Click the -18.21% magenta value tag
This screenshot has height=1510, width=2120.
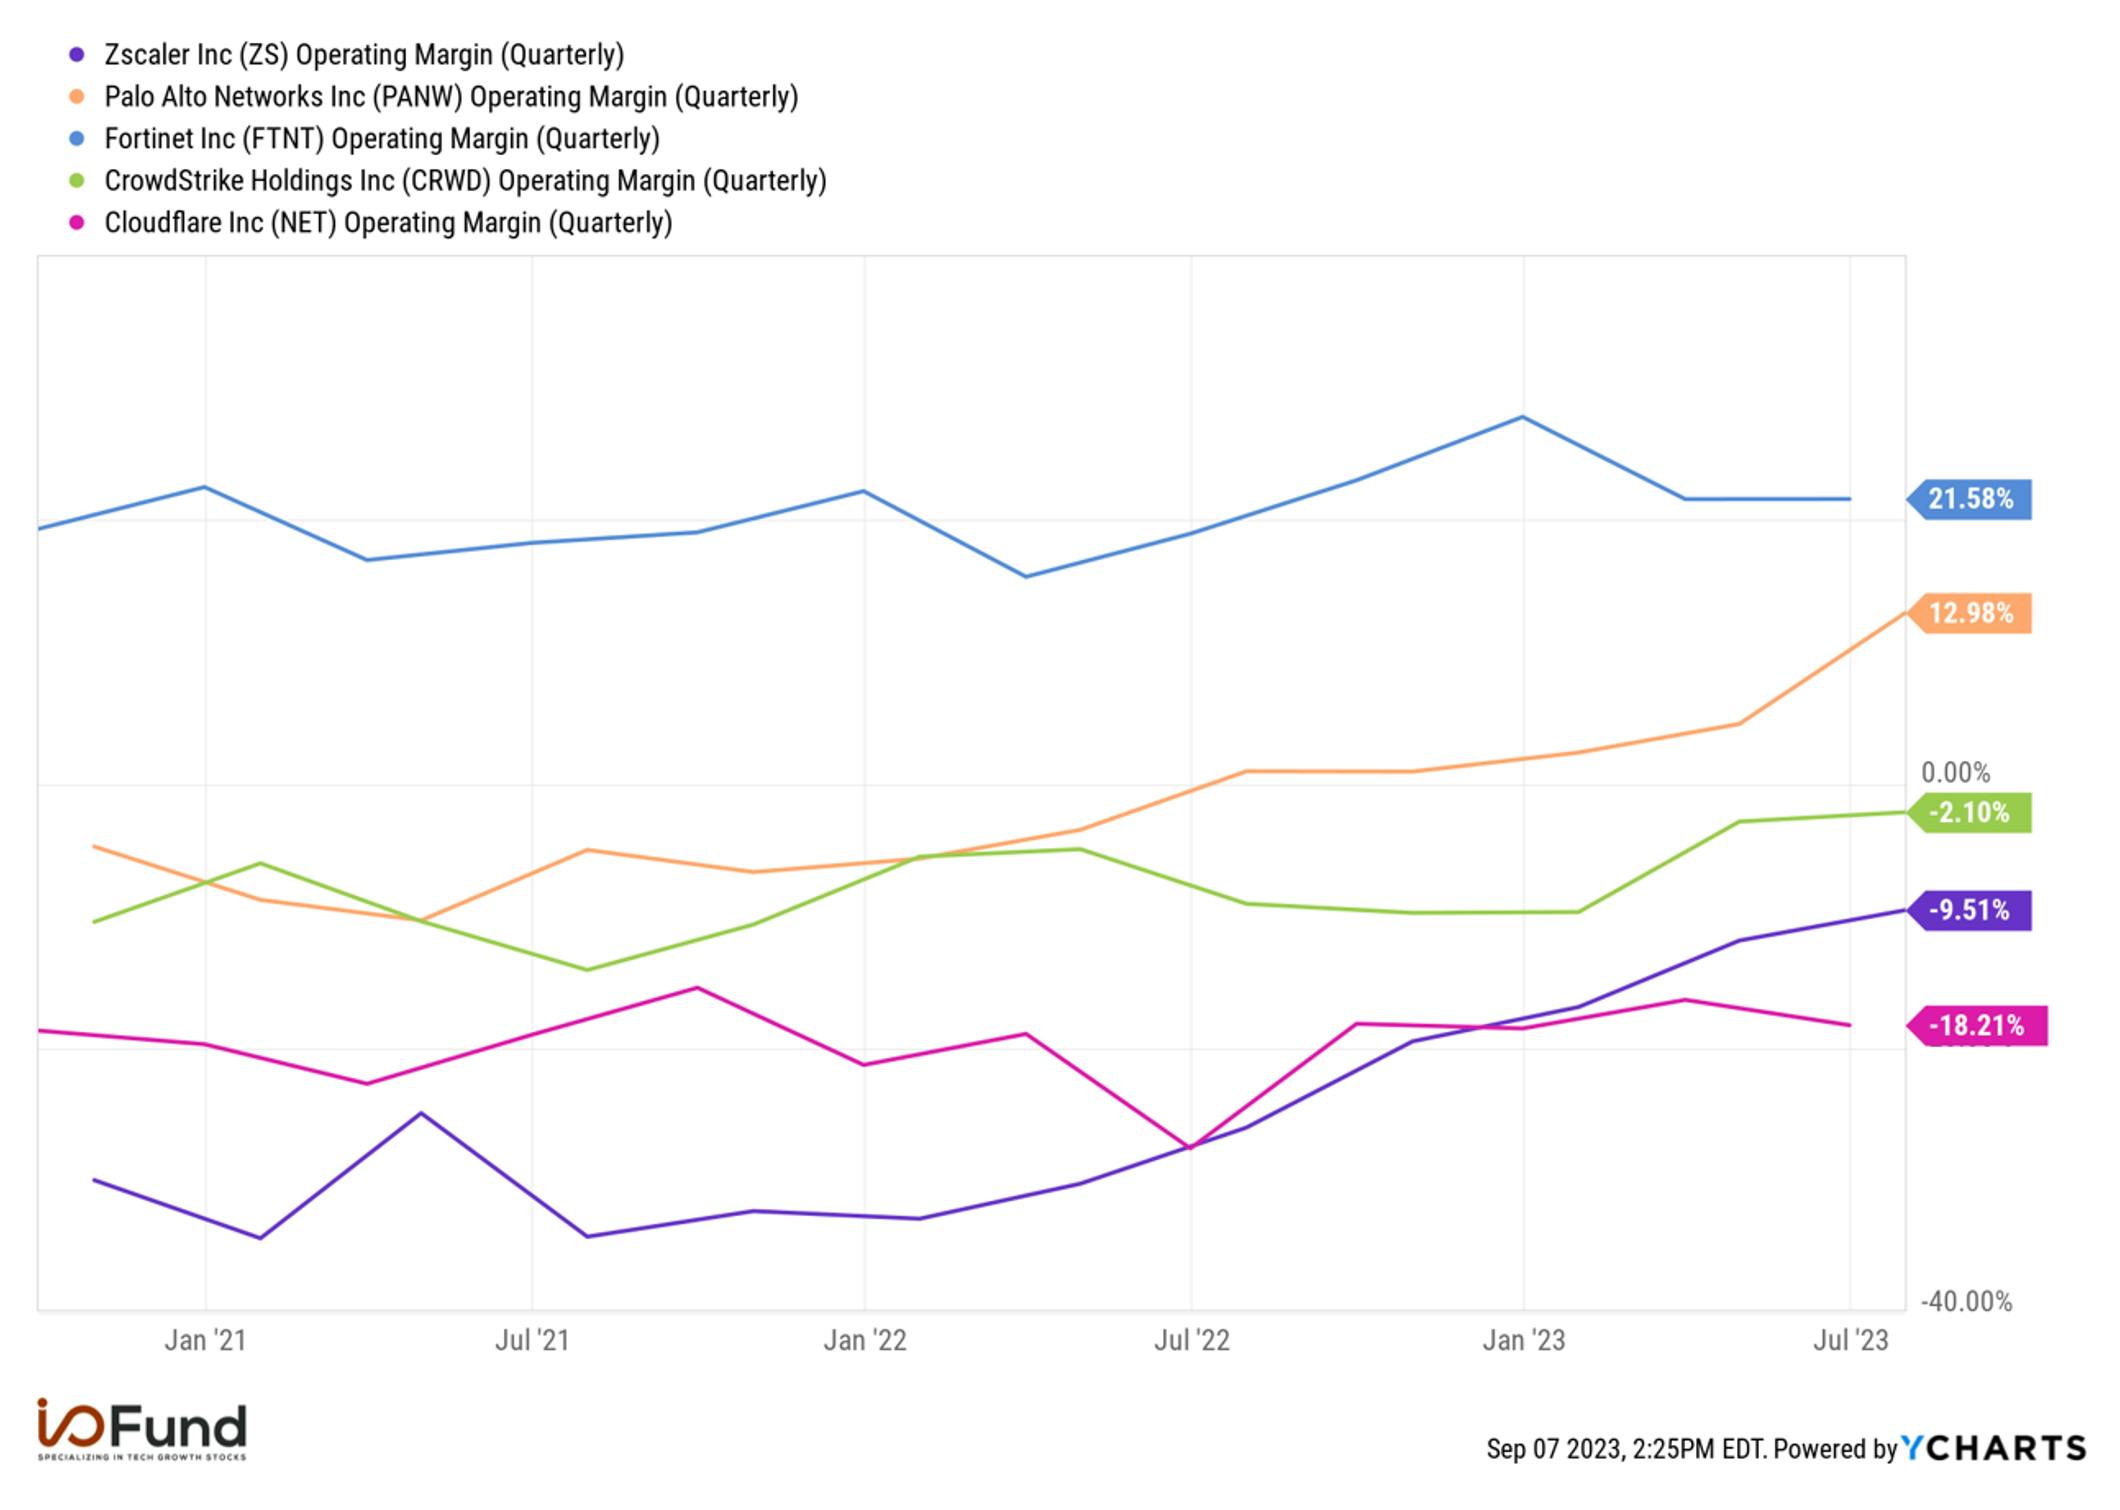pyautogui.click(x=1977, y=1026)
